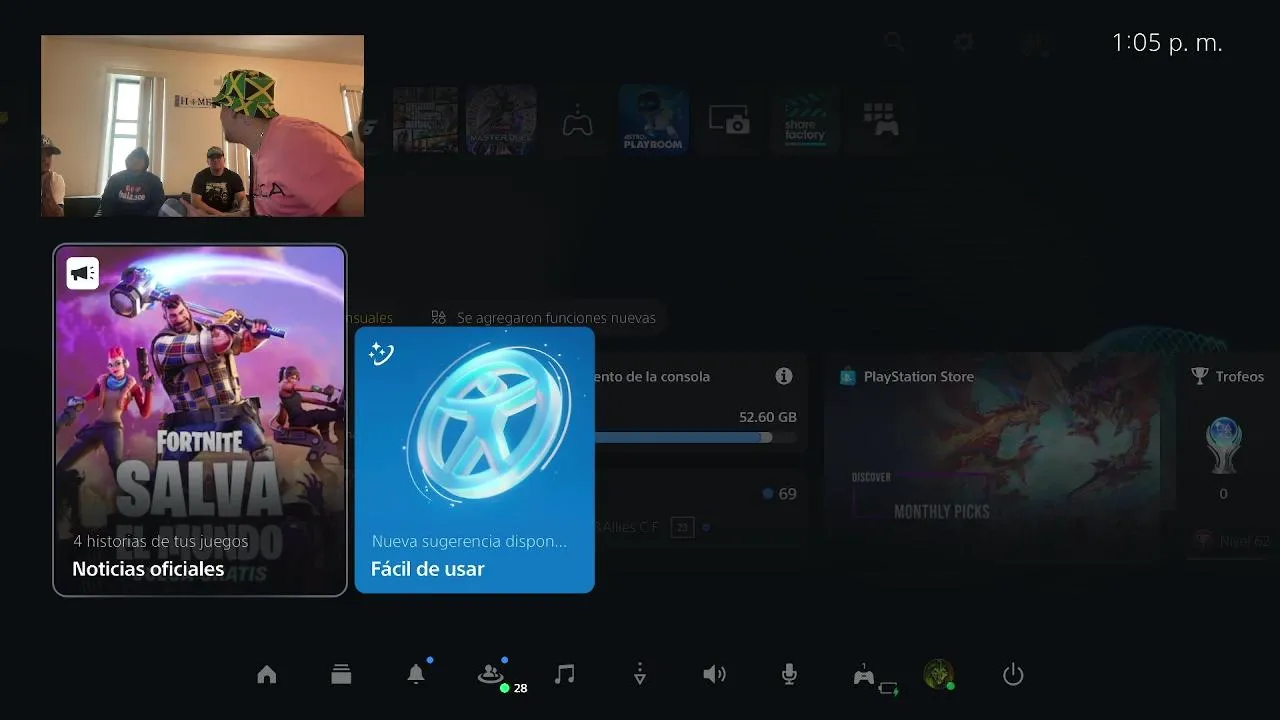Click the webcam overlay video

[202, 126]
